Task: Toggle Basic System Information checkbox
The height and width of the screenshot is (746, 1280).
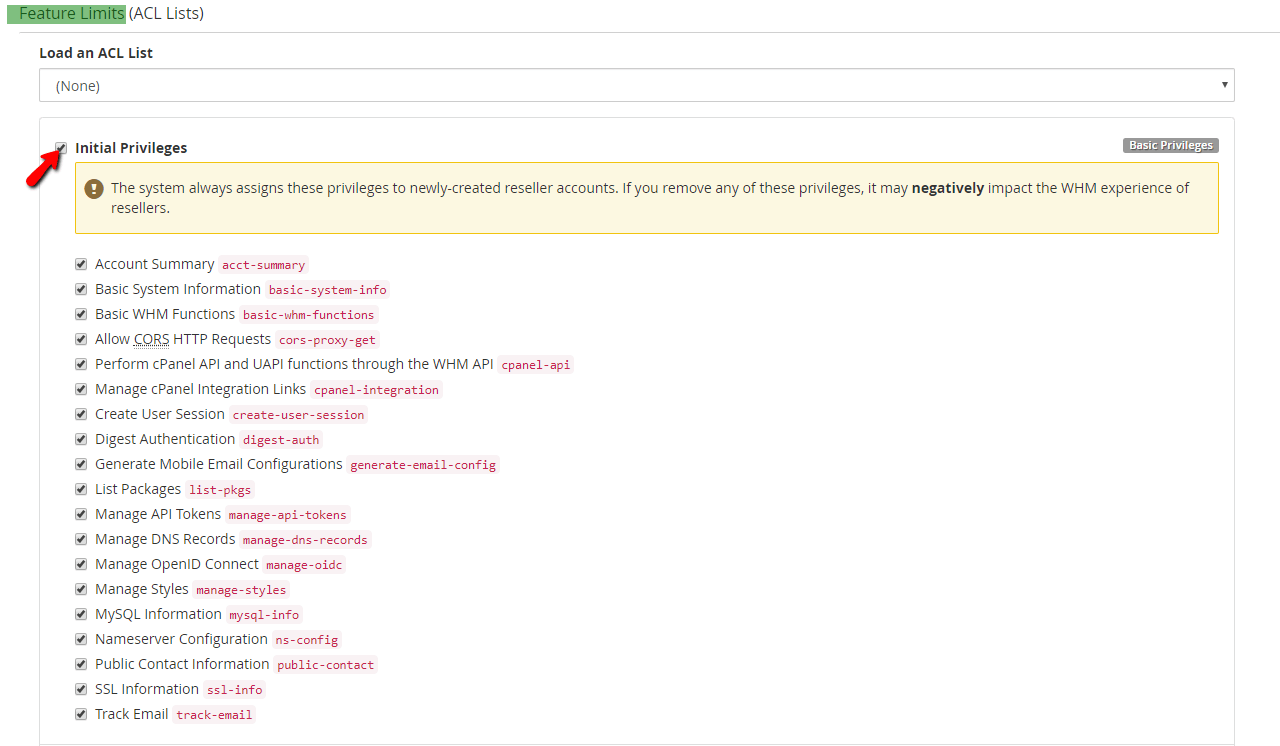Action: pos(81,290)
